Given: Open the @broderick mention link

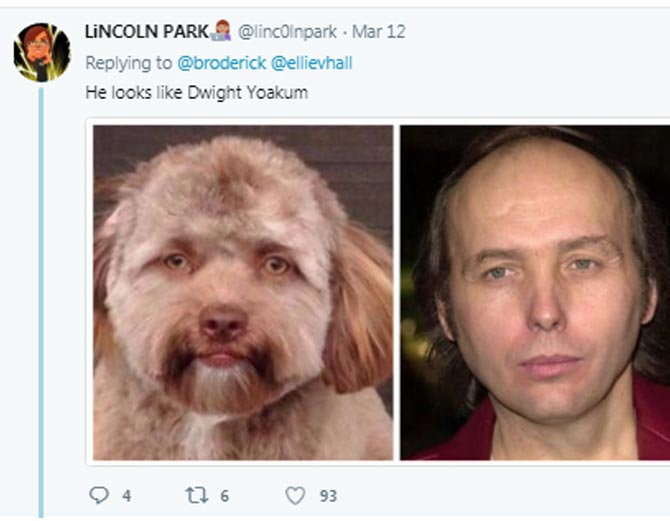Looking at the screenshot, I should click(x=221, y=63).
